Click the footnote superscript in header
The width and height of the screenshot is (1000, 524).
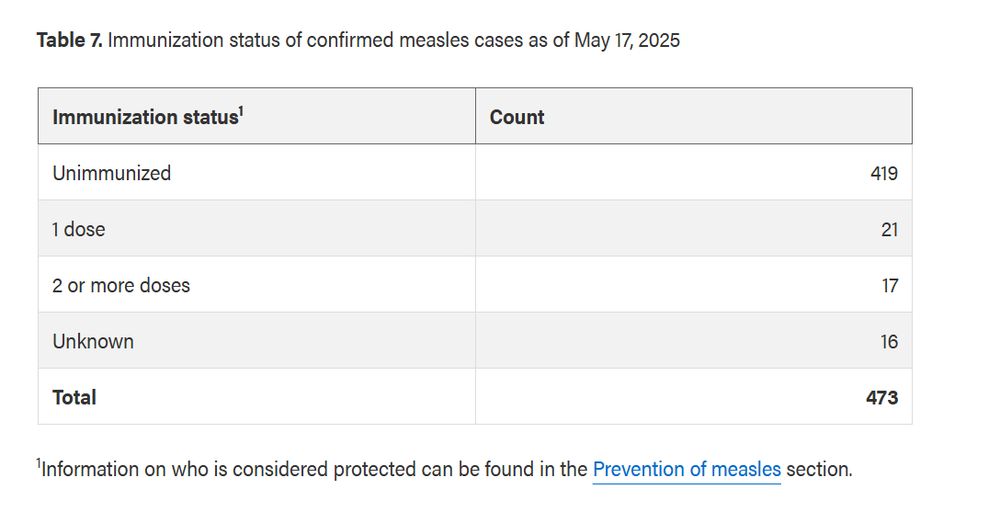pyautogui.click(x=241, y=110)
